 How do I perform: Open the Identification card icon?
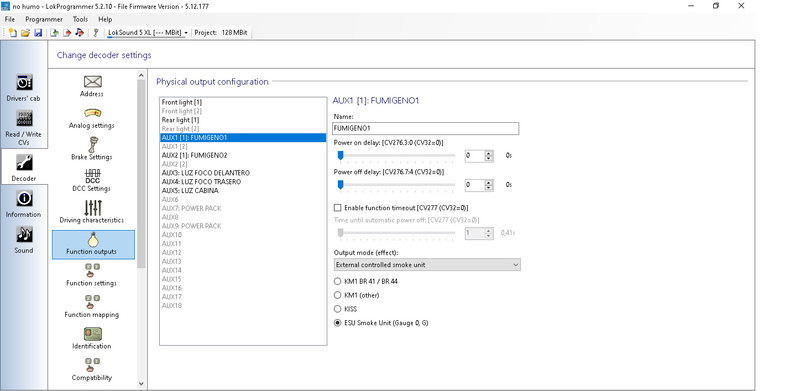coord(92,334)
